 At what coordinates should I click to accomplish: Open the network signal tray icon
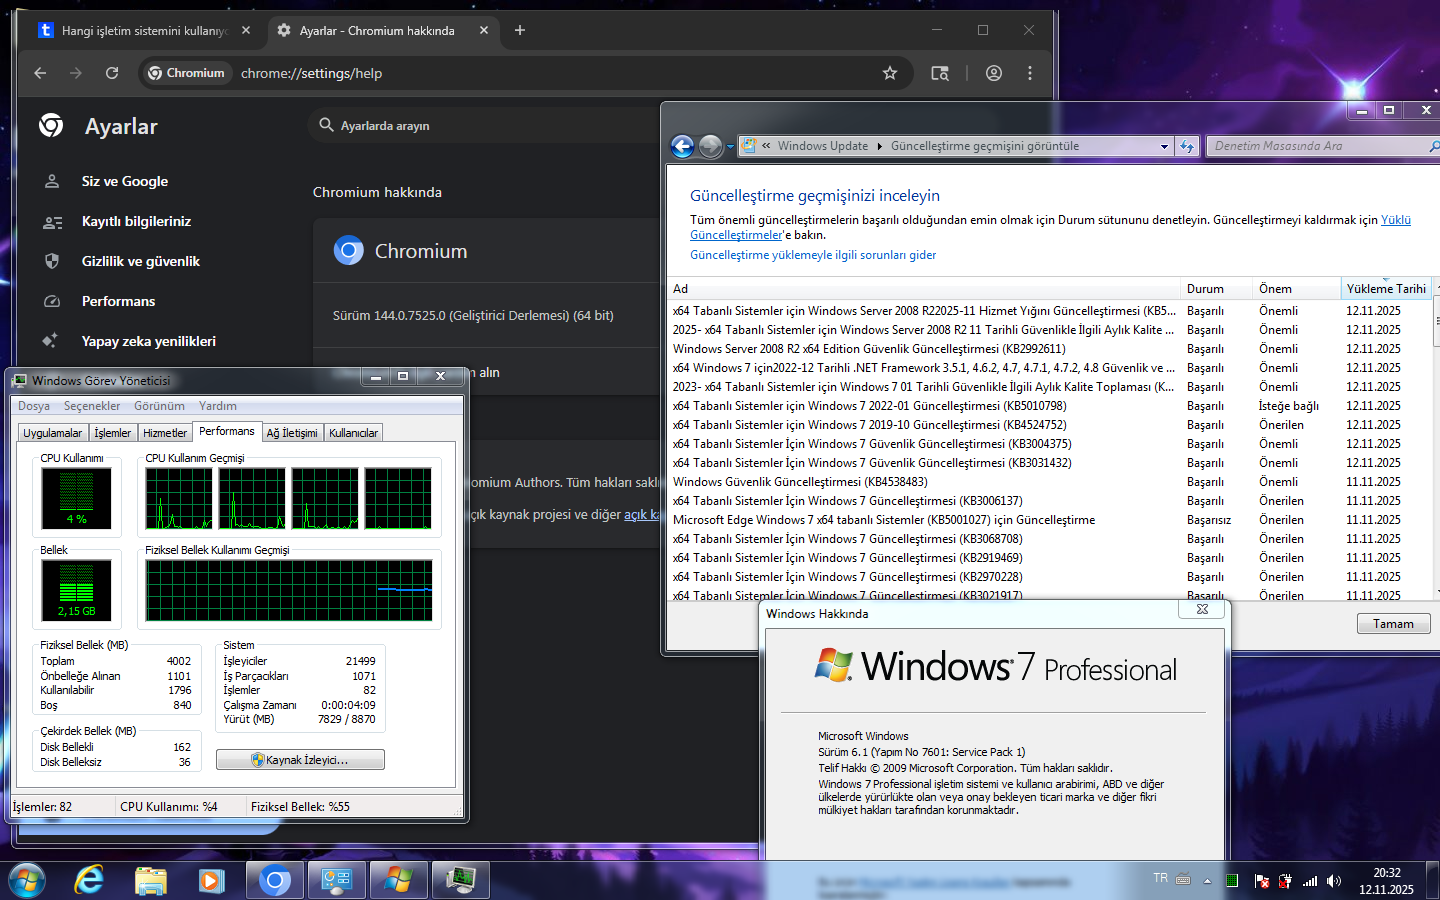pyautogui.click(x=1310, y=881)
